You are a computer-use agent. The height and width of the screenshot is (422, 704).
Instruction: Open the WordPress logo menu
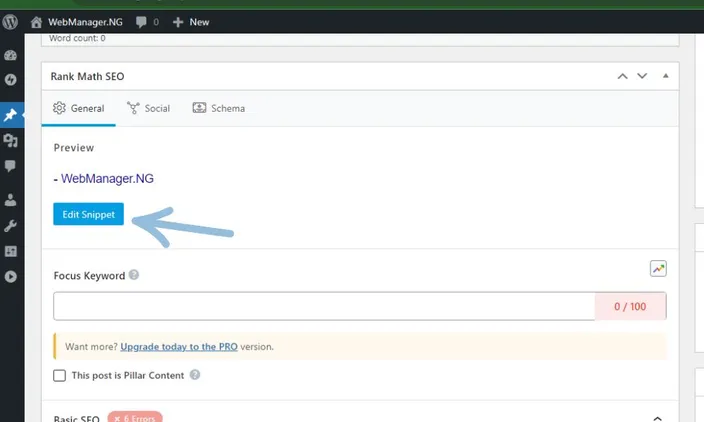tap(10, 22)
